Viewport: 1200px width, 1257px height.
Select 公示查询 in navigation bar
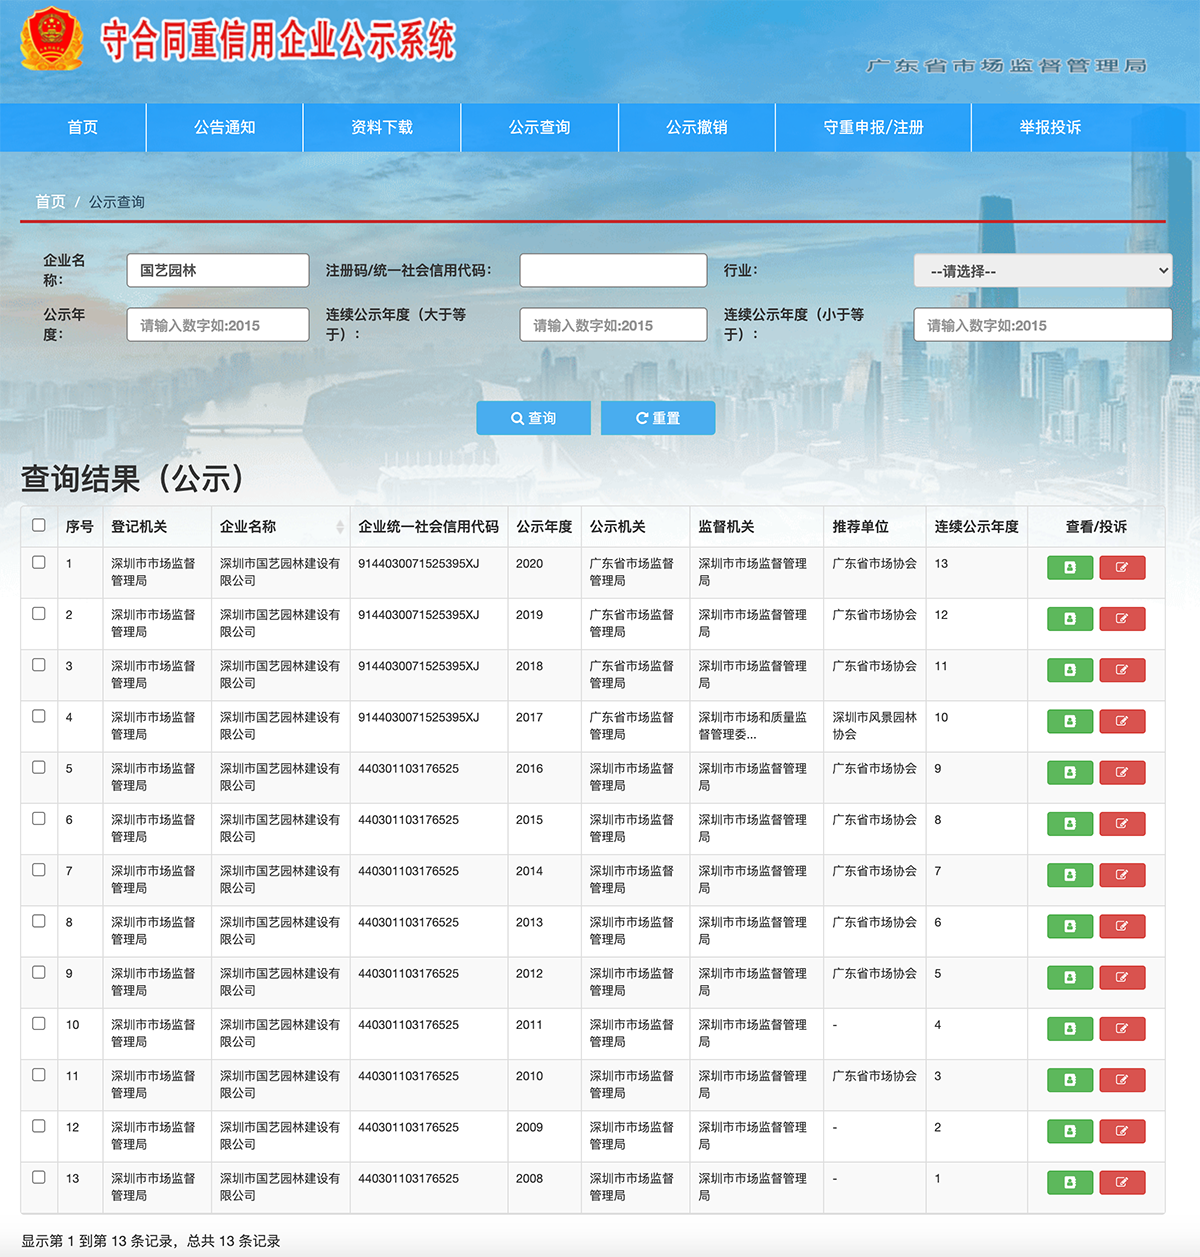540,127
